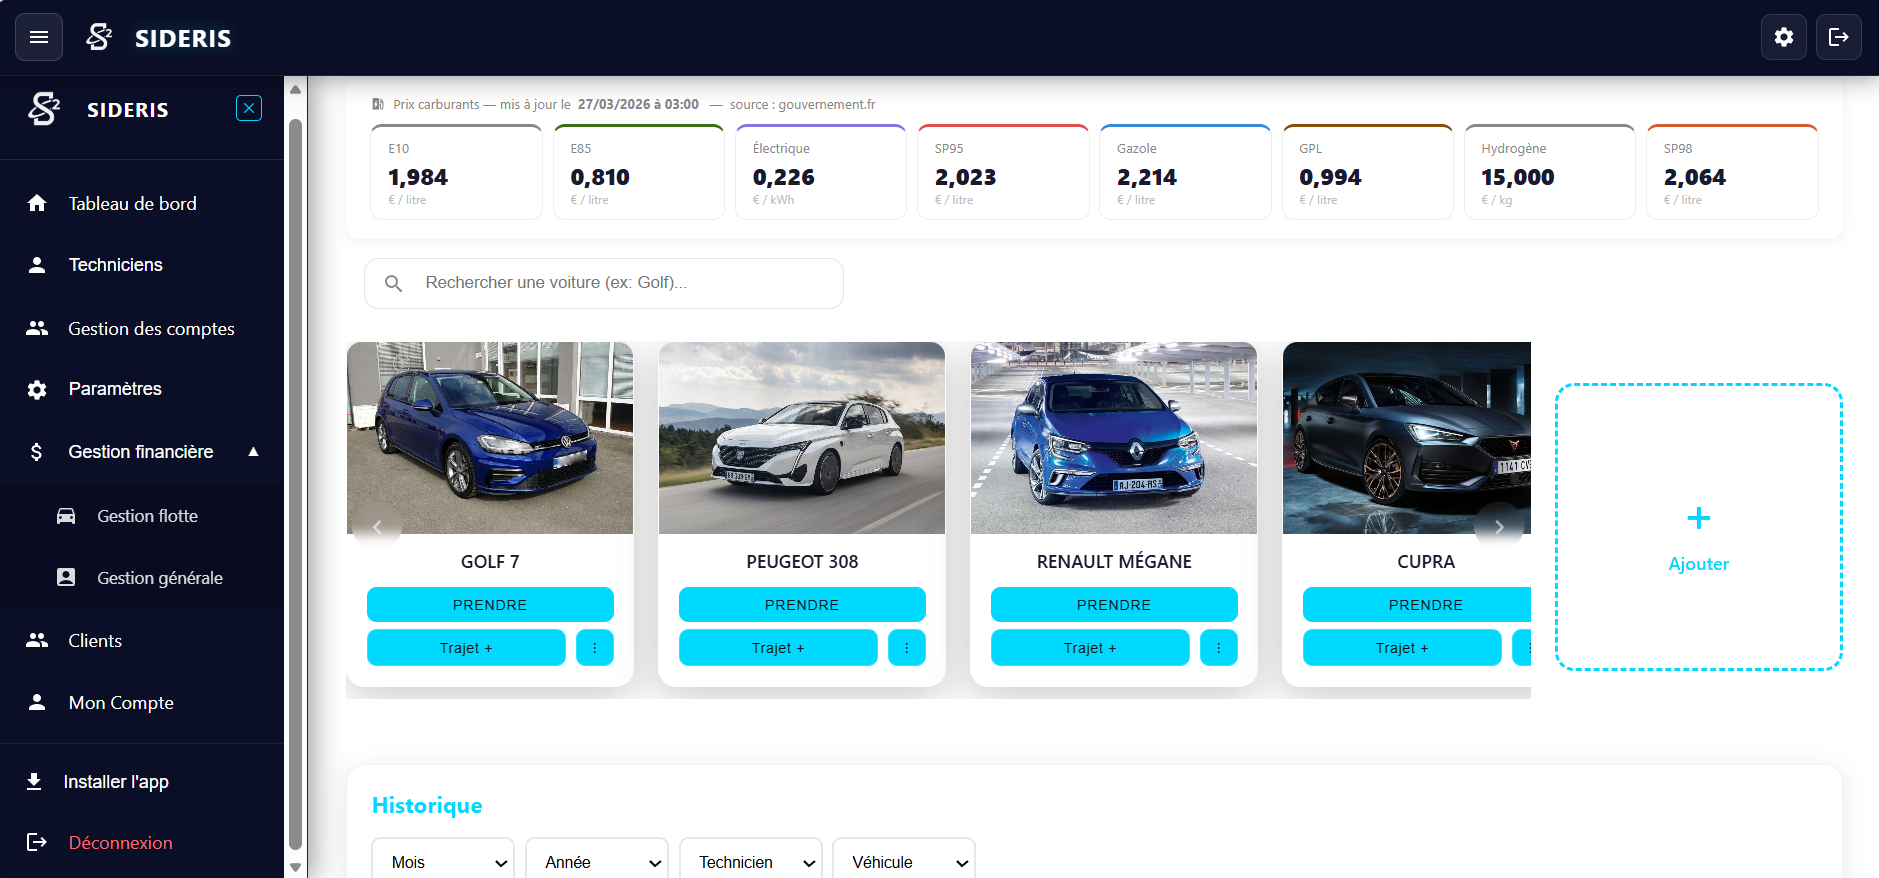Click the exit icon beside Déconnexion
This screenshot has height=878, width=1879.
click(x=37, y=842)
